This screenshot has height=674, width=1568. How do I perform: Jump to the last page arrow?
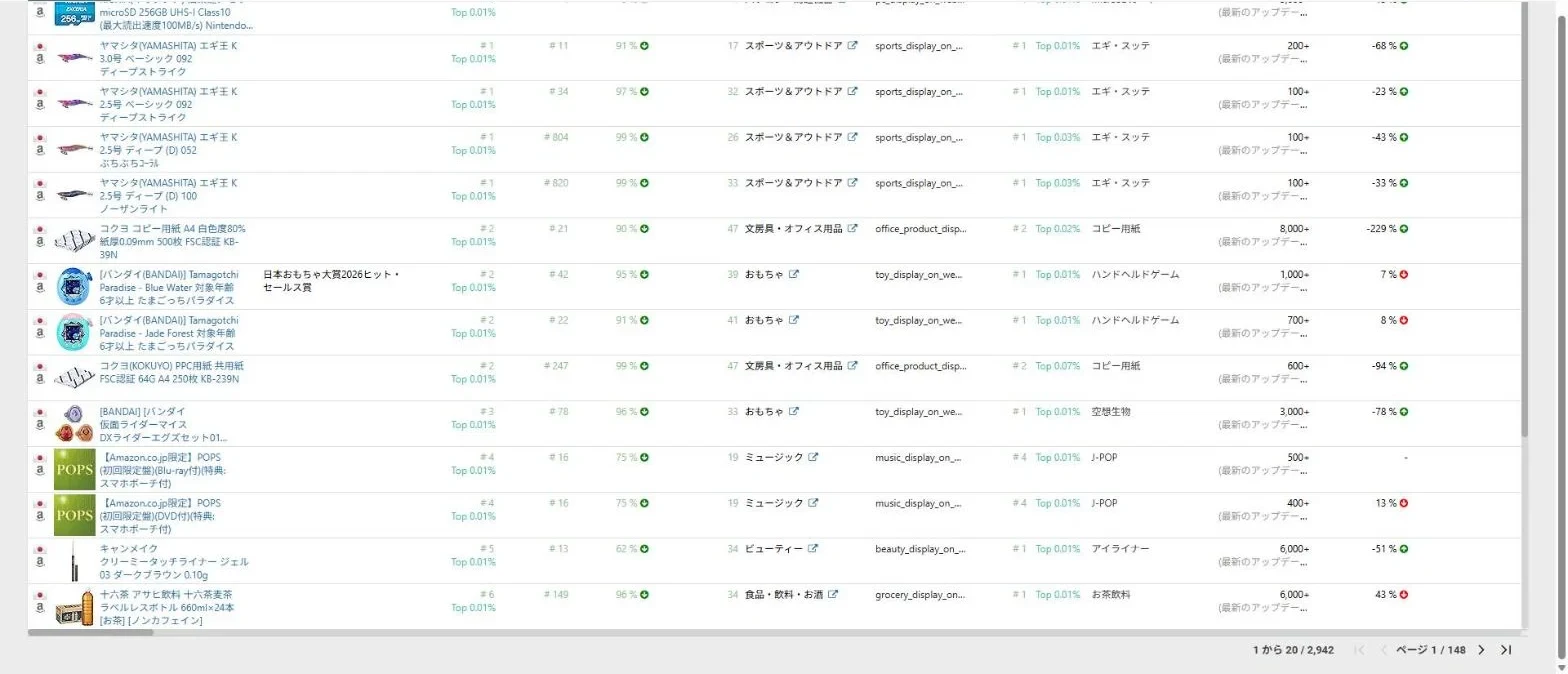pyautogui.click(x=1506, y=650)
